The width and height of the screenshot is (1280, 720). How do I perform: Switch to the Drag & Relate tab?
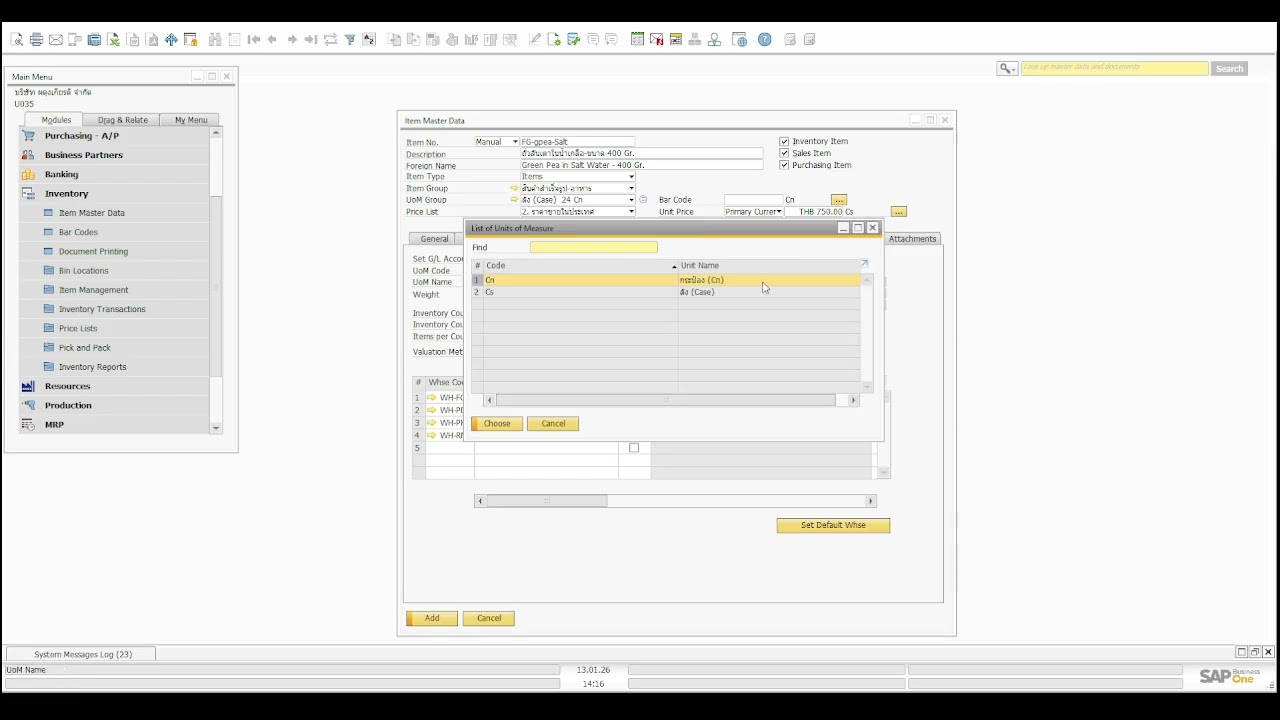123,120
